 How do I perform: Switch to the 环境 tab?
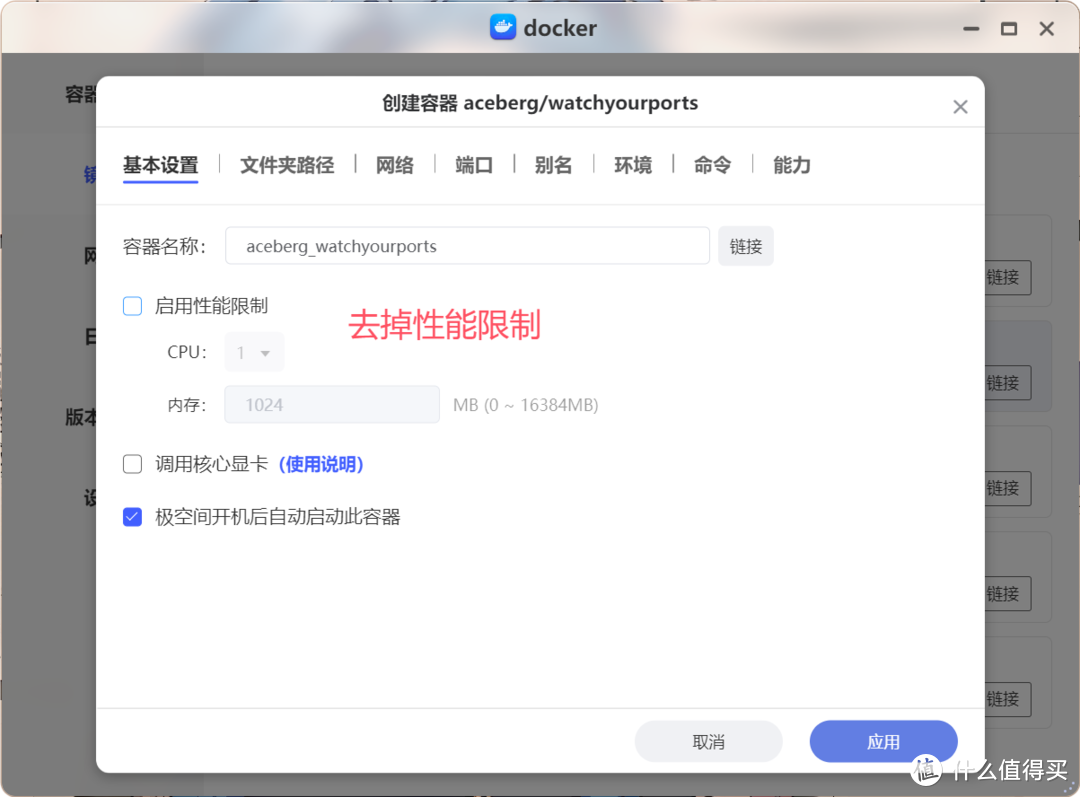633,165
